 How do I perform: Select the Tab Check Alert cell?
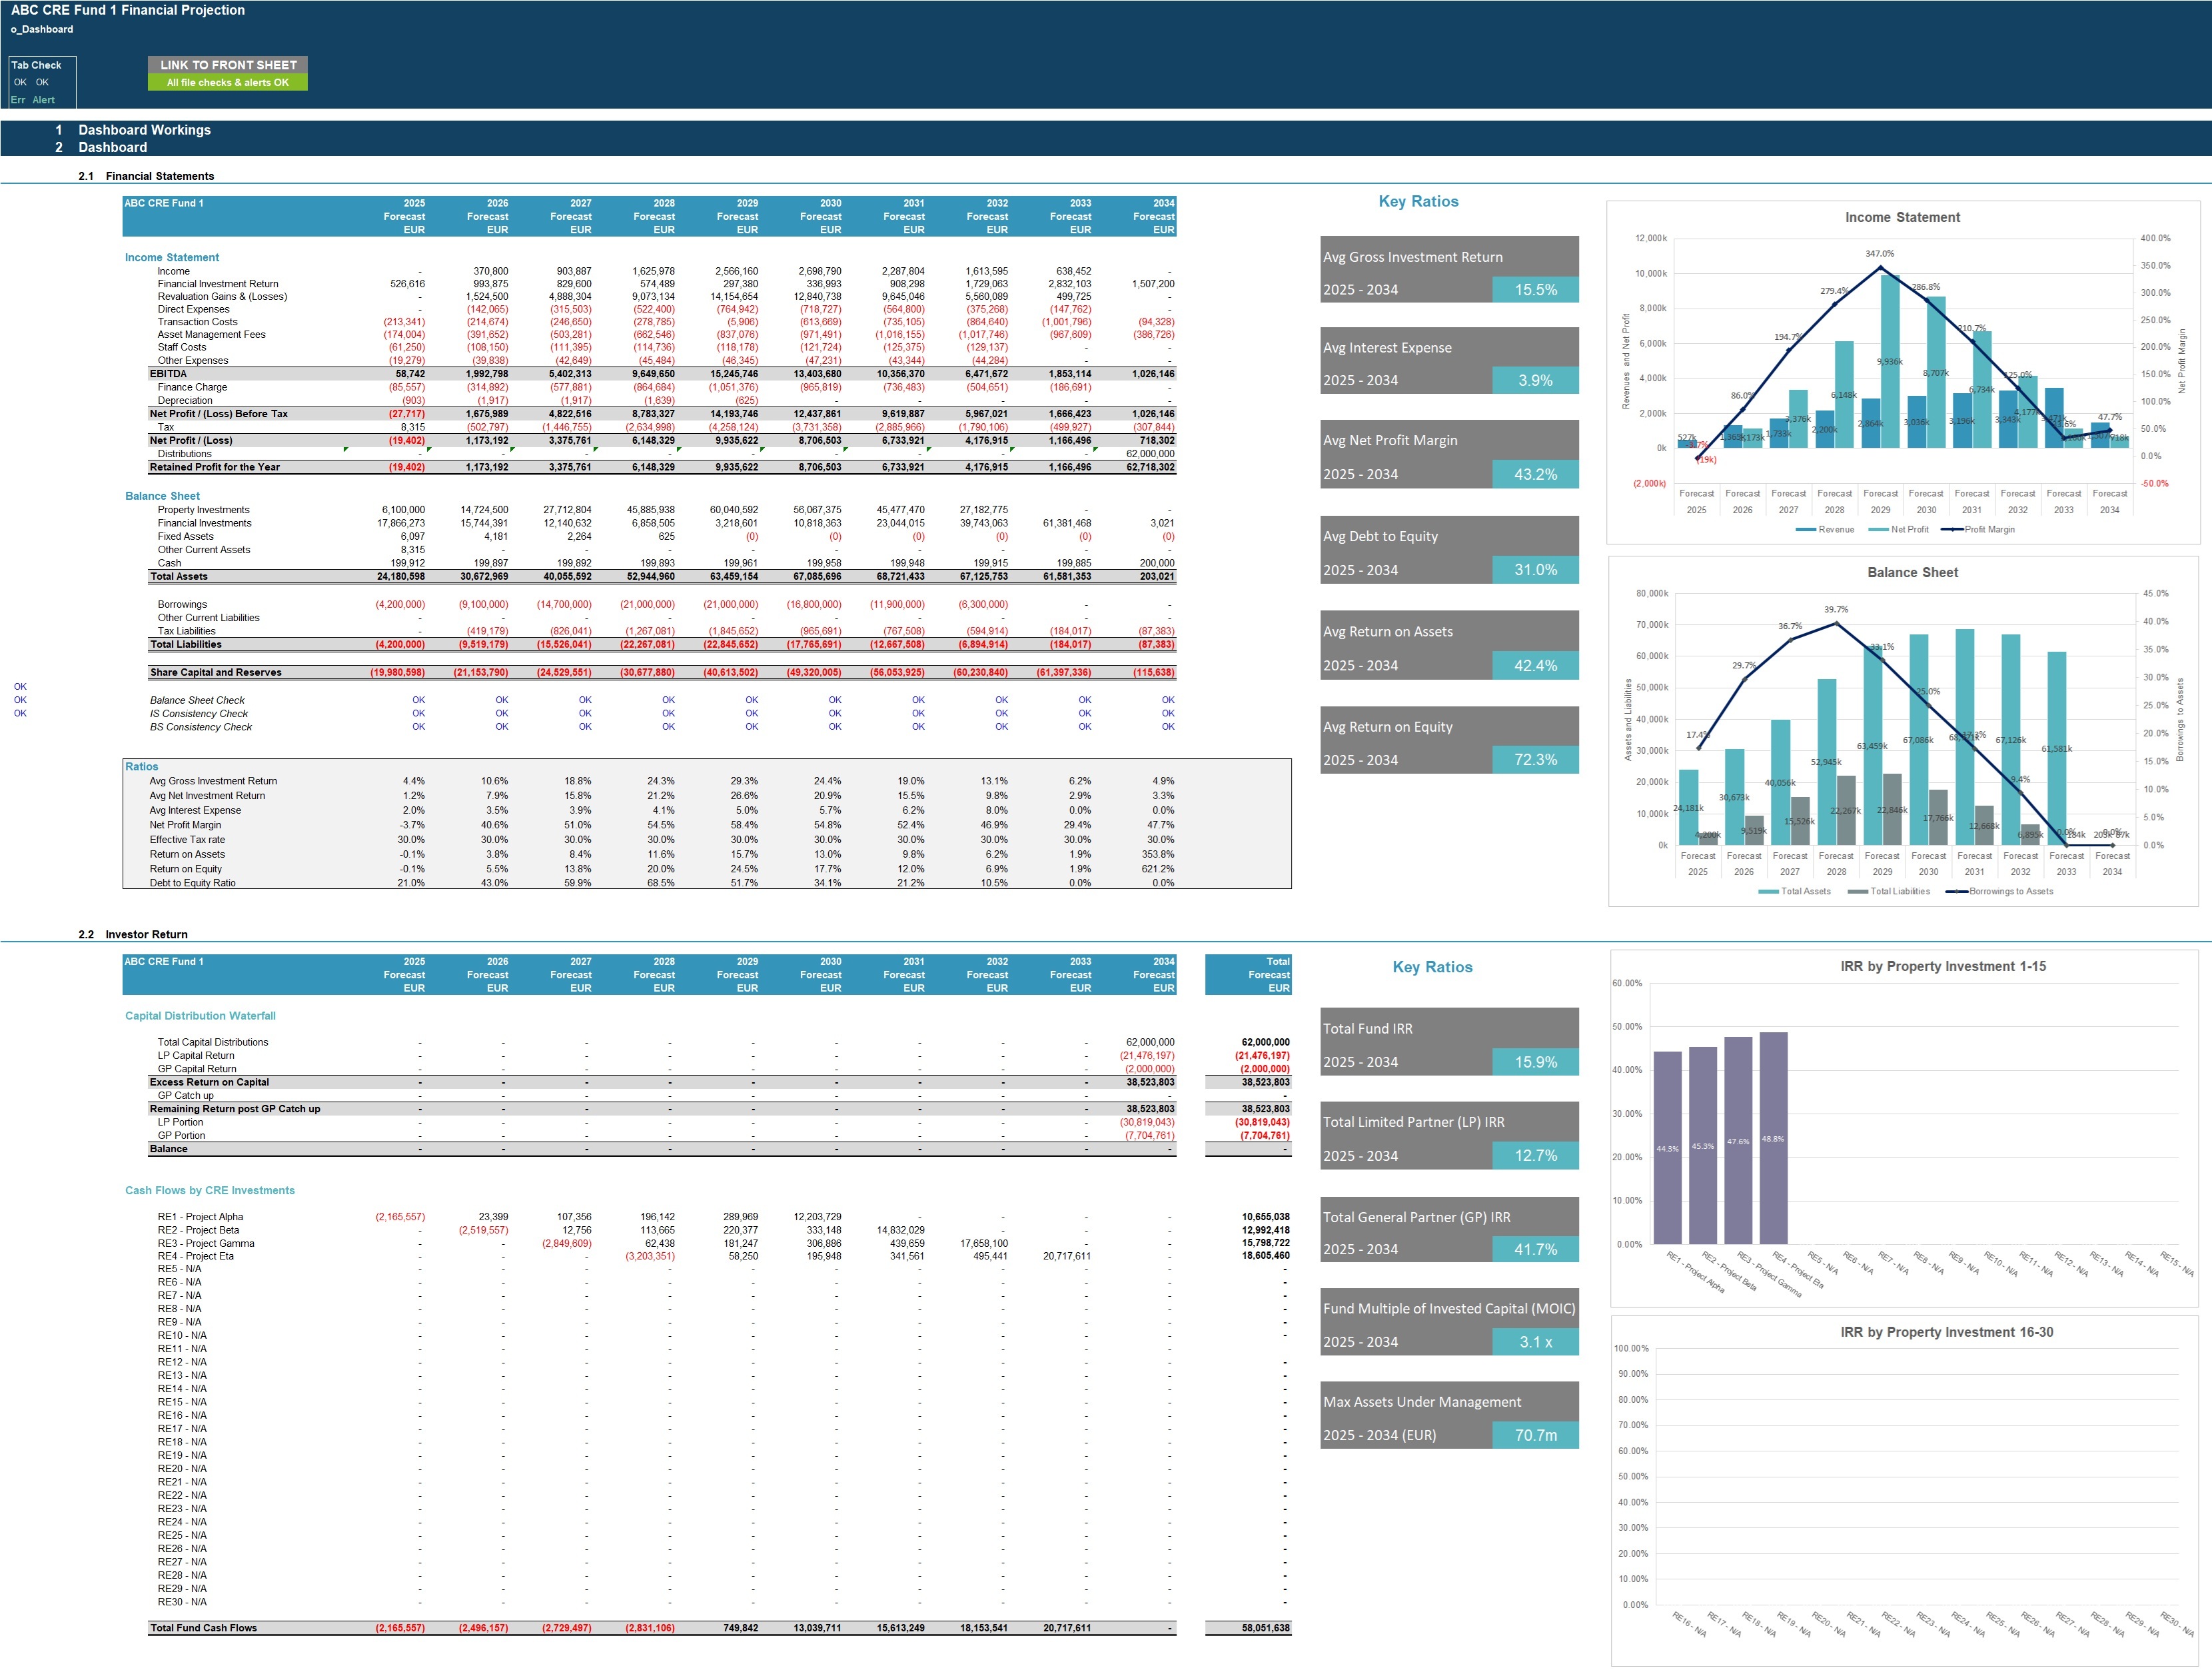(44, 100)
